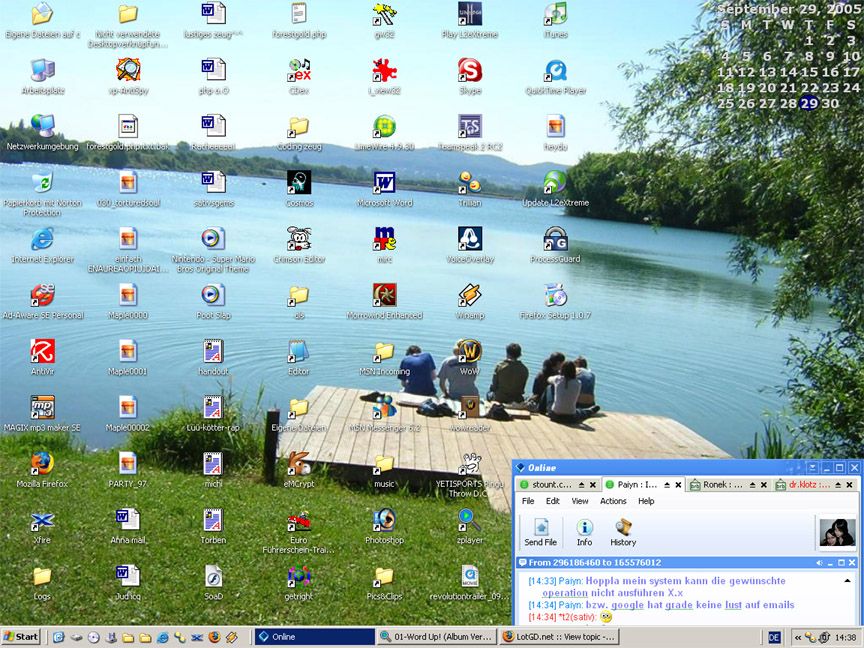Open the Logs folder icon

[x=42, y=576]
